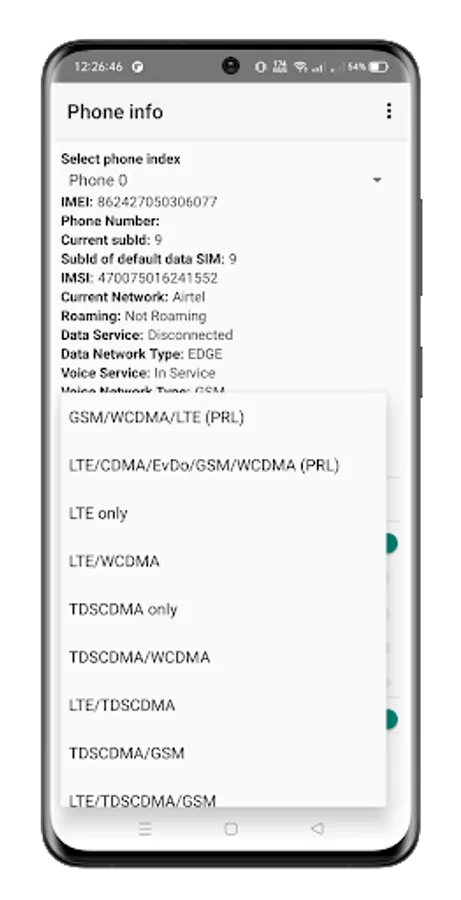This screenshot has height=900, width=461.
Task: Tap the IMEI number text
Action: point(157,202)
